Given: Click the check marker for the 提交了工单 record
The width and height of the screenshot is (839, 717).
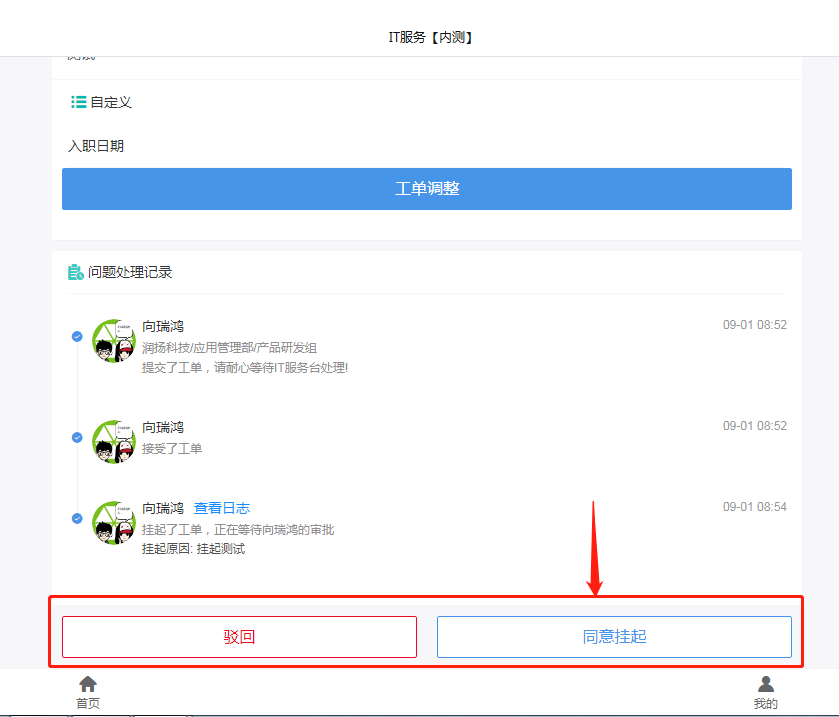Looking at the screenshot, I should click(77, 337).
